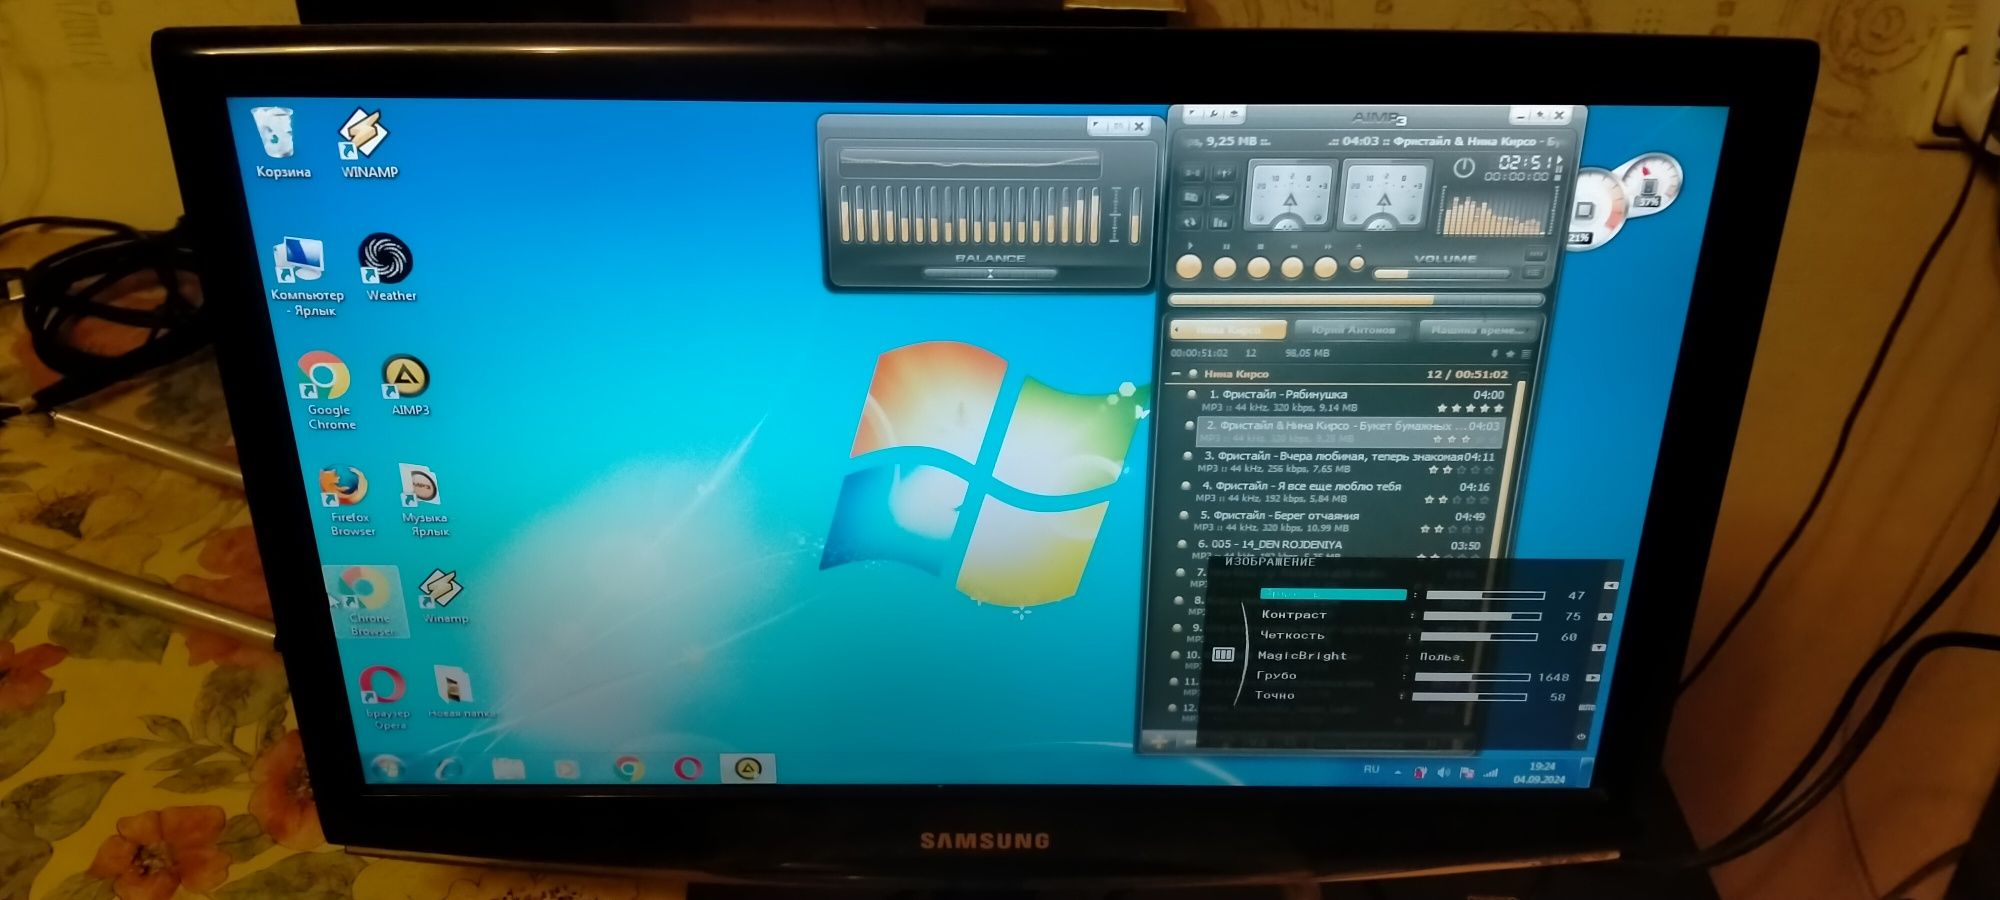The width and height of the screenshot is (2000, 900).
Task: Show hidden tray icons arrow
Action: click(x=1397, y=771)
